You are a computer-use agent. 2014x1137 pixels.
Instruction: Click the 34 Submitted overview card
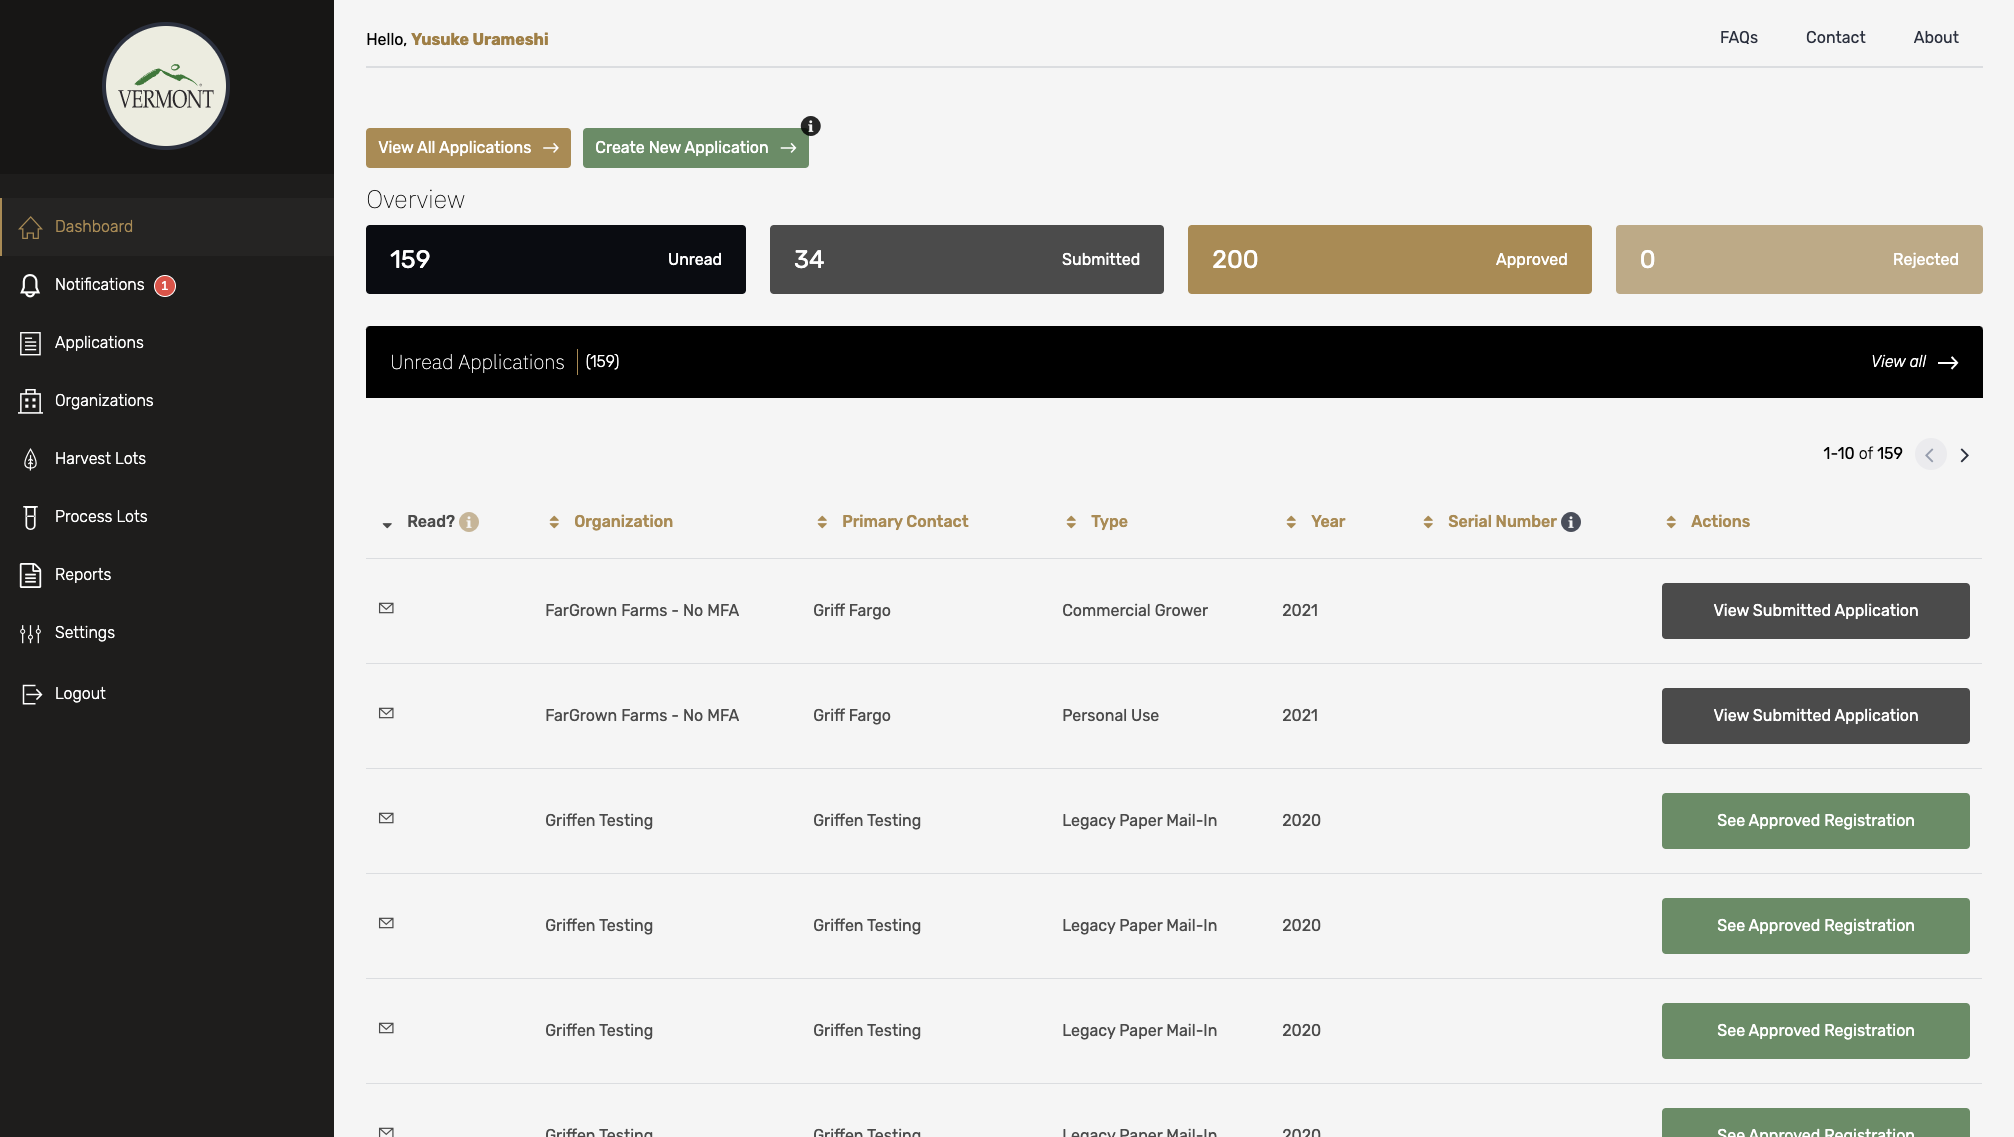pos(967,260)
